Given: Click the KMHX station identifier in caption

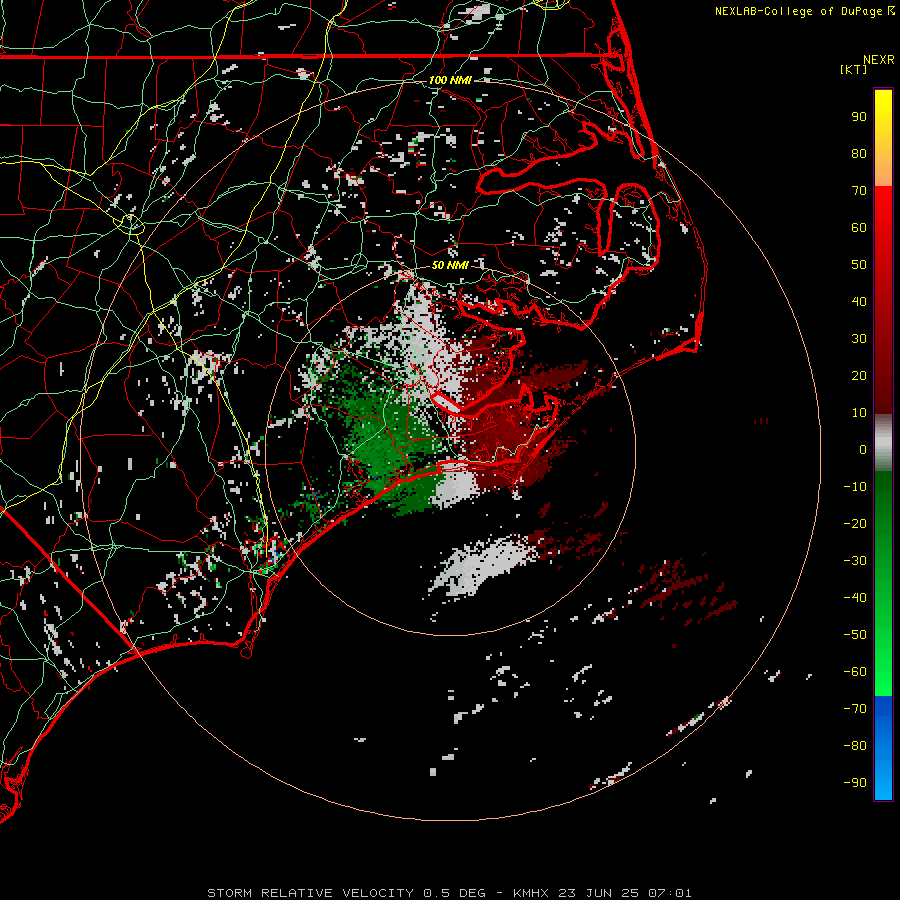Looking at the screenshot, I should click(531, 893).
